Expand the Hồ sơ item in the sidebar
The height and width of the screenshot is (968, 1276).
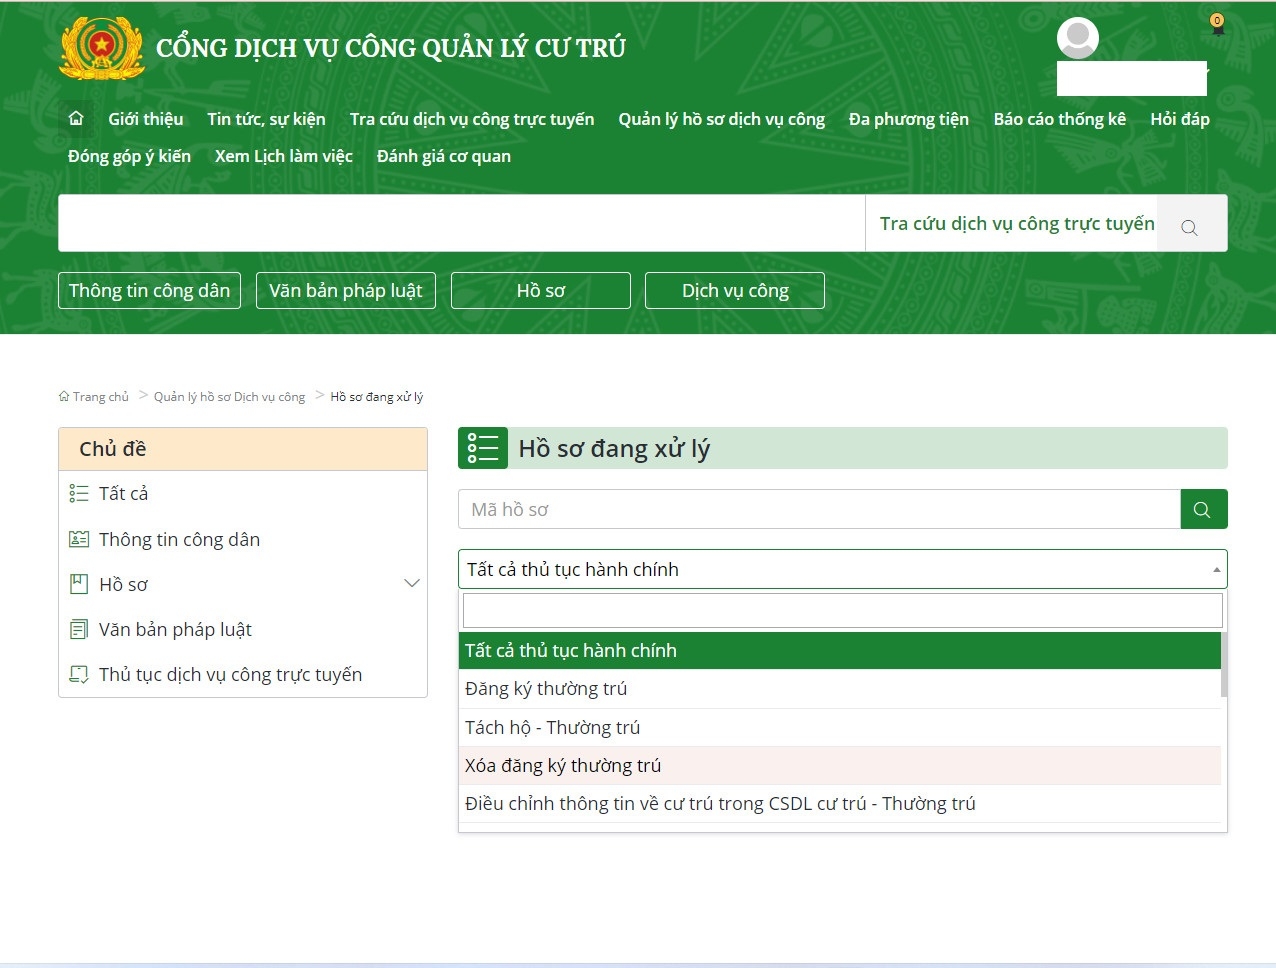pos(412,583)
